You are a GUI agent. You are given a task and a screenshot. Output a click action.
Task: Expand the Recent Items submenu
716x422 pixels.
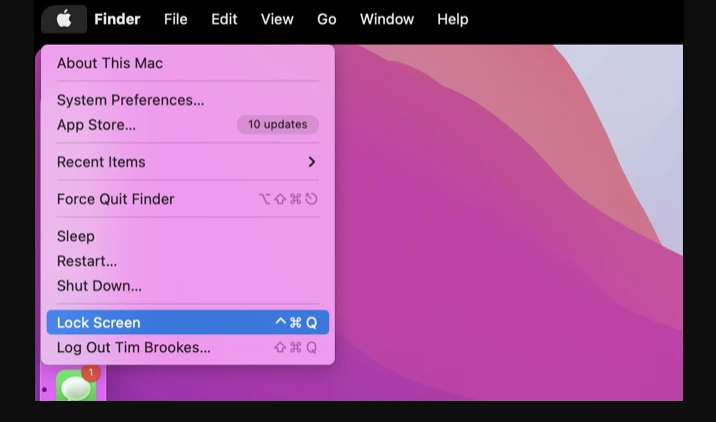tap(188, 162)
